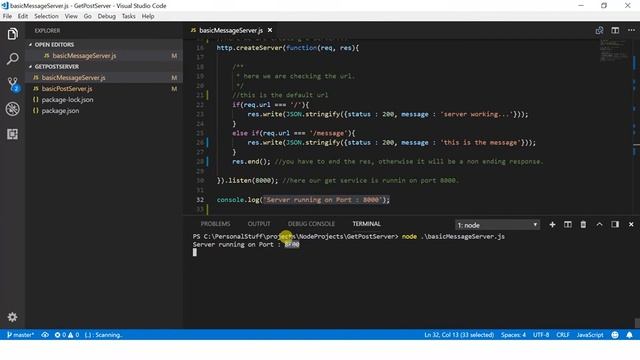Viewport: 640px width, 360px height.
Task: Change end of line sequence CRLF
Action: 562,335
